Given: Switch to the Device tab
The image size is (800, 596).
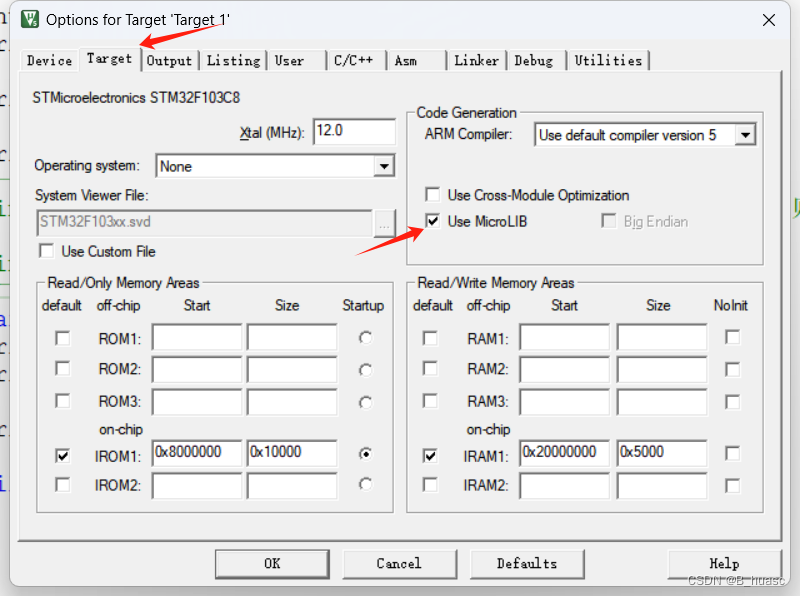Looking at the screenshot, I should click(49, 61).
